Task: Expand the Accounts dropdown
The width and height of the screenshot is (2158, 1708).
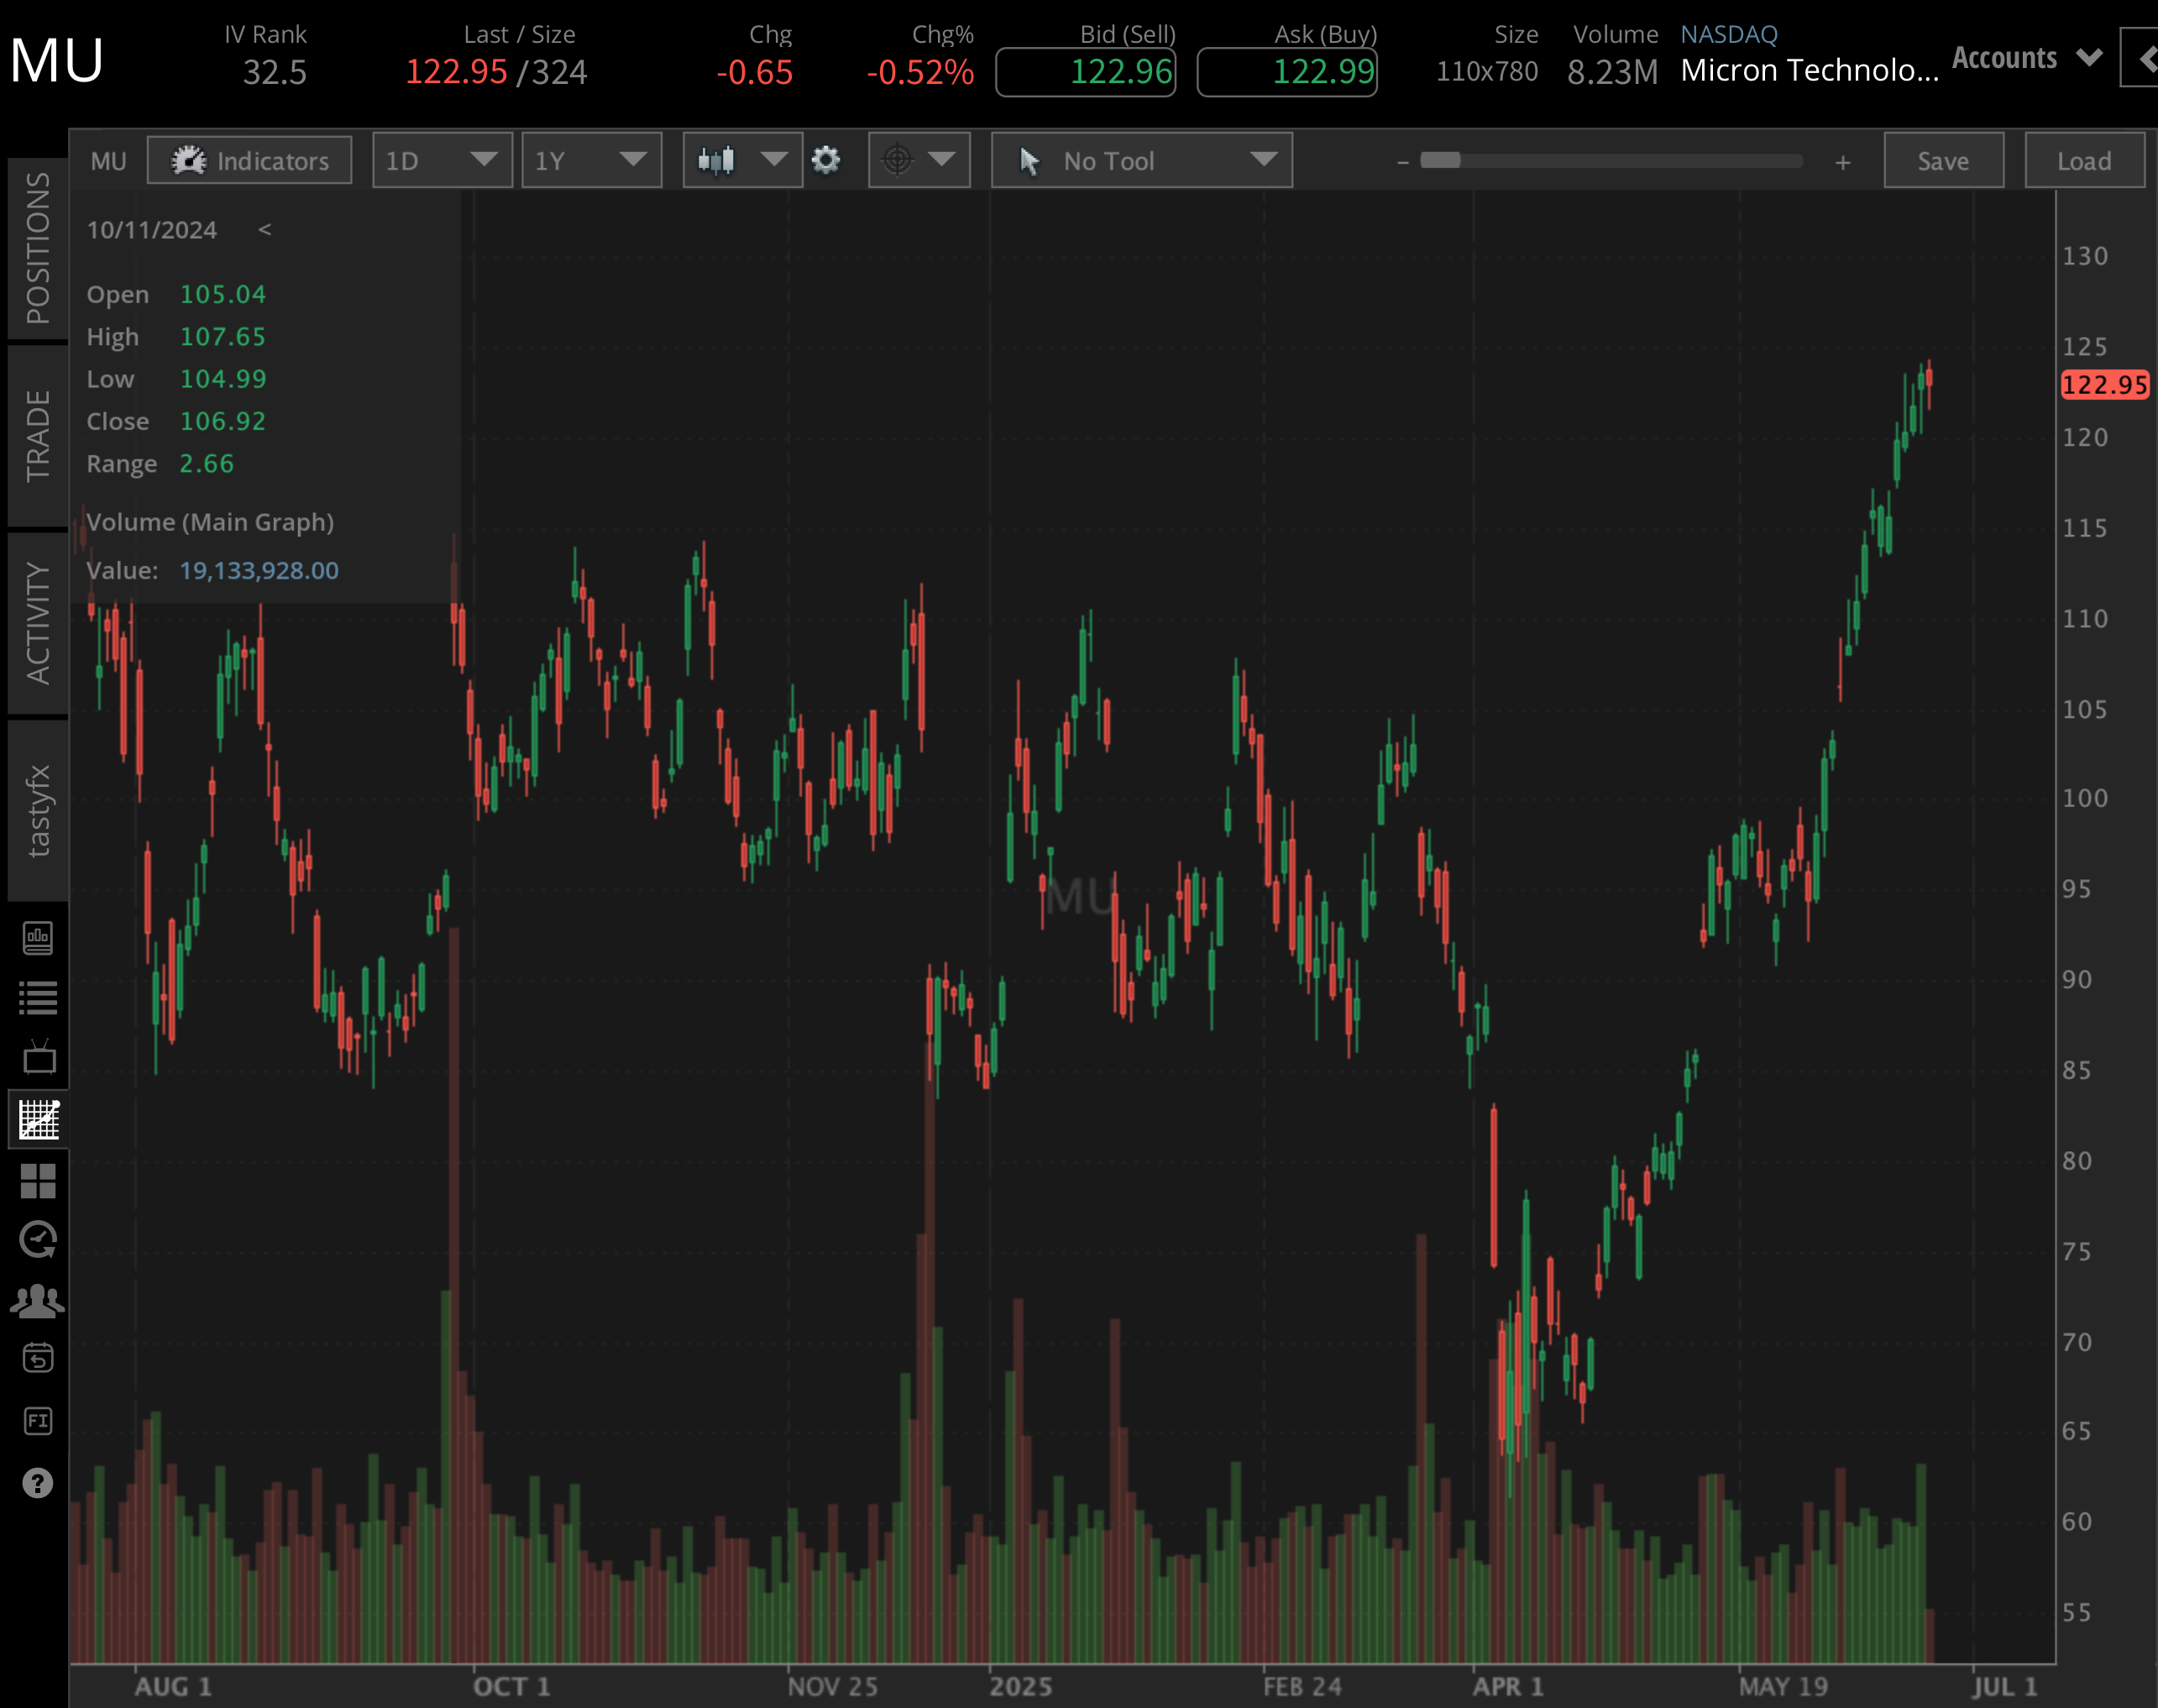Action: pos(2025,58)
